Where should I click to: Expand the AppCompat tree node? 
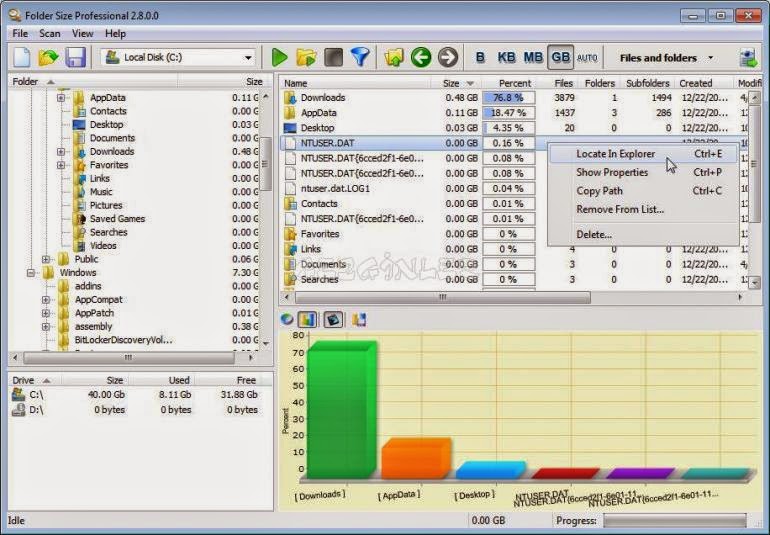pos(46,300)
